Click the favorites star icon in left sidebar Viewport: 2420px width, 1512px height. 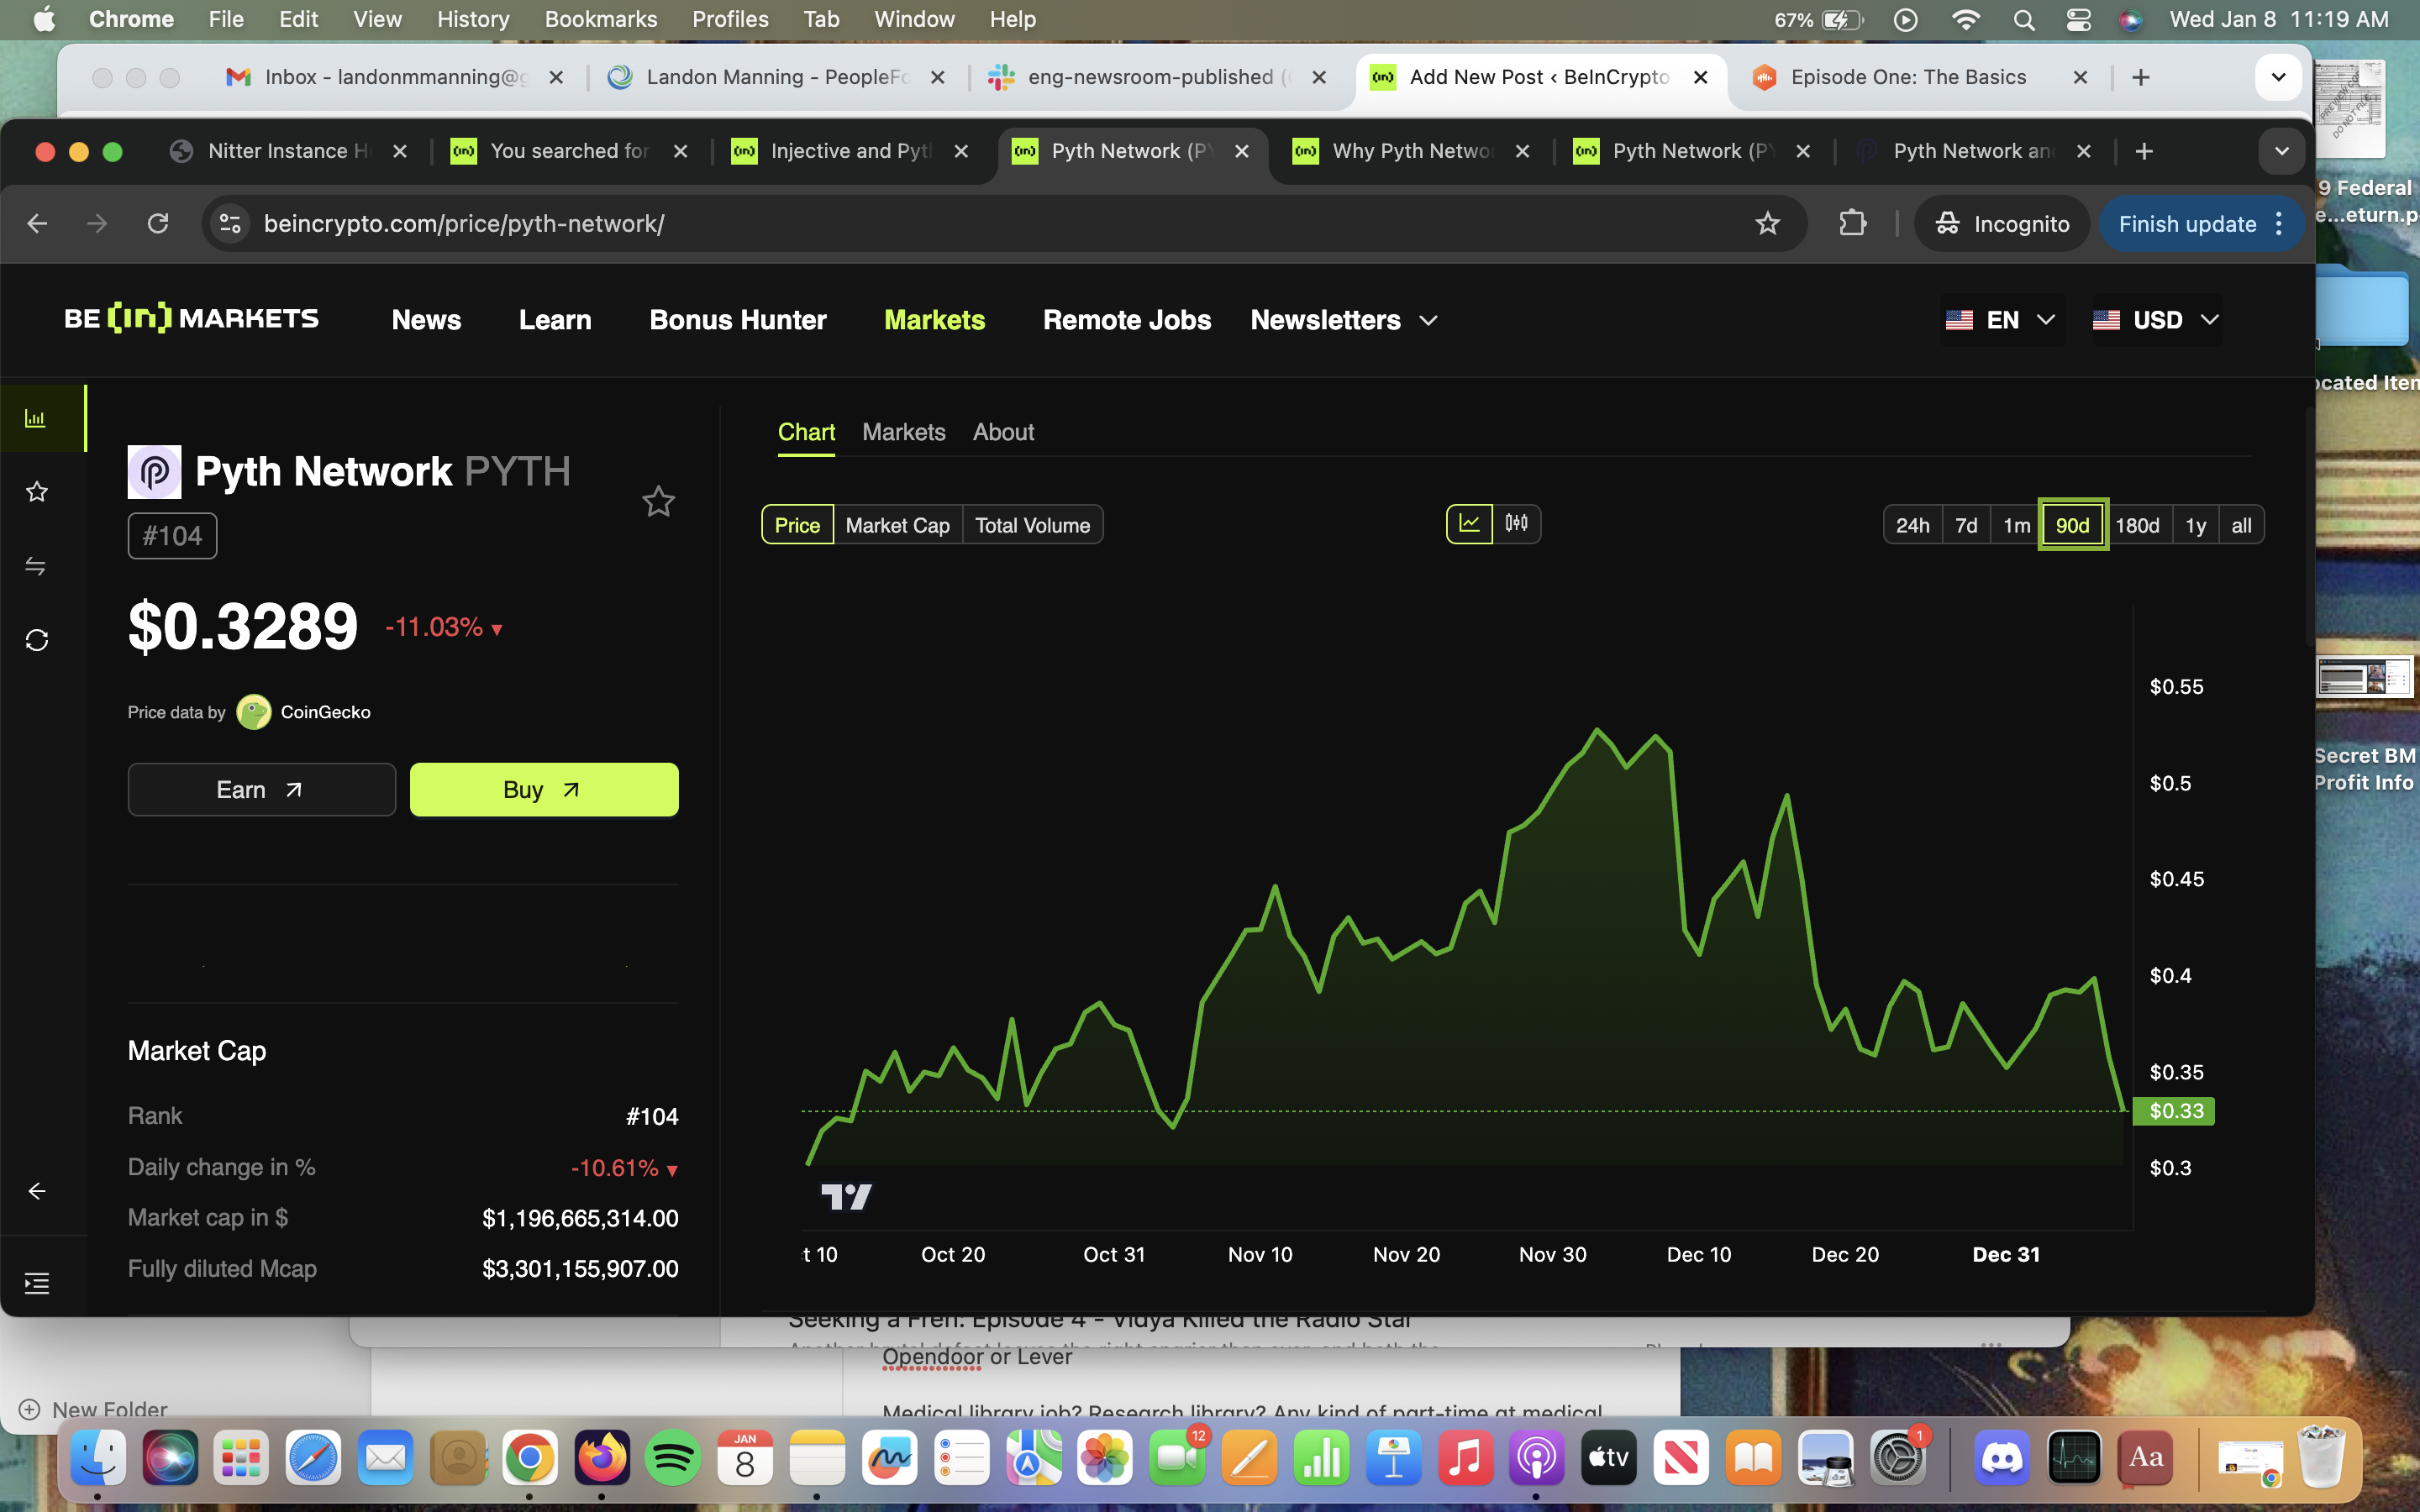37,492
